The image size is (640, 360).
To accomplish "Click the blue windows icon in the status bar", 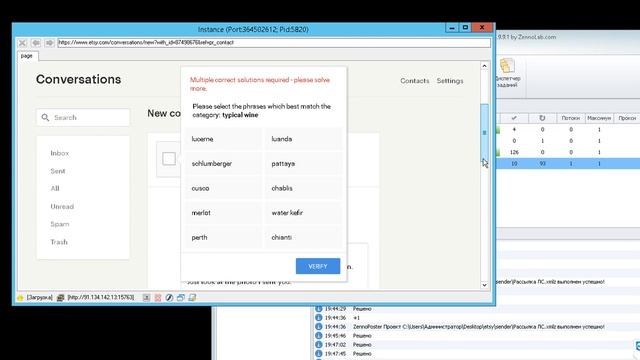I will tap(181, 298).
